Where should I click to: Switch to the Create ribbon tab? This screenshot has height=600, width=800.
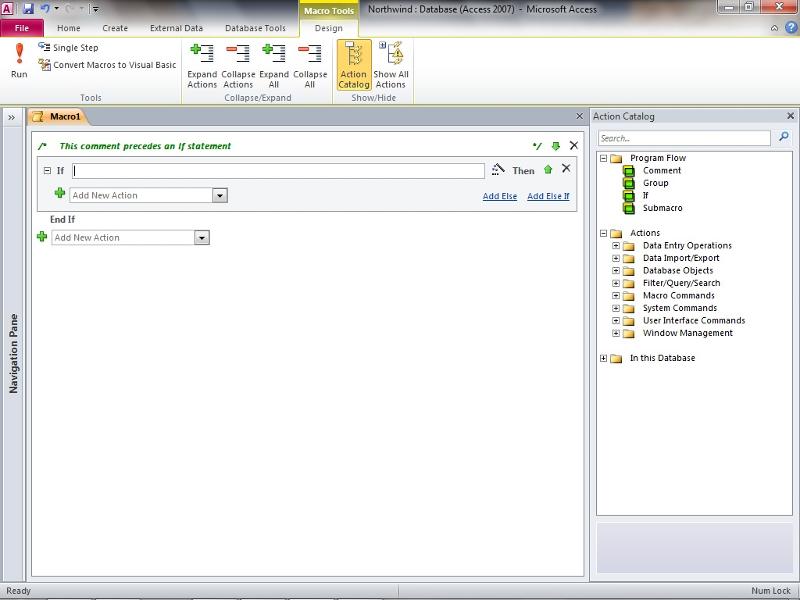(x=115, y=28)
